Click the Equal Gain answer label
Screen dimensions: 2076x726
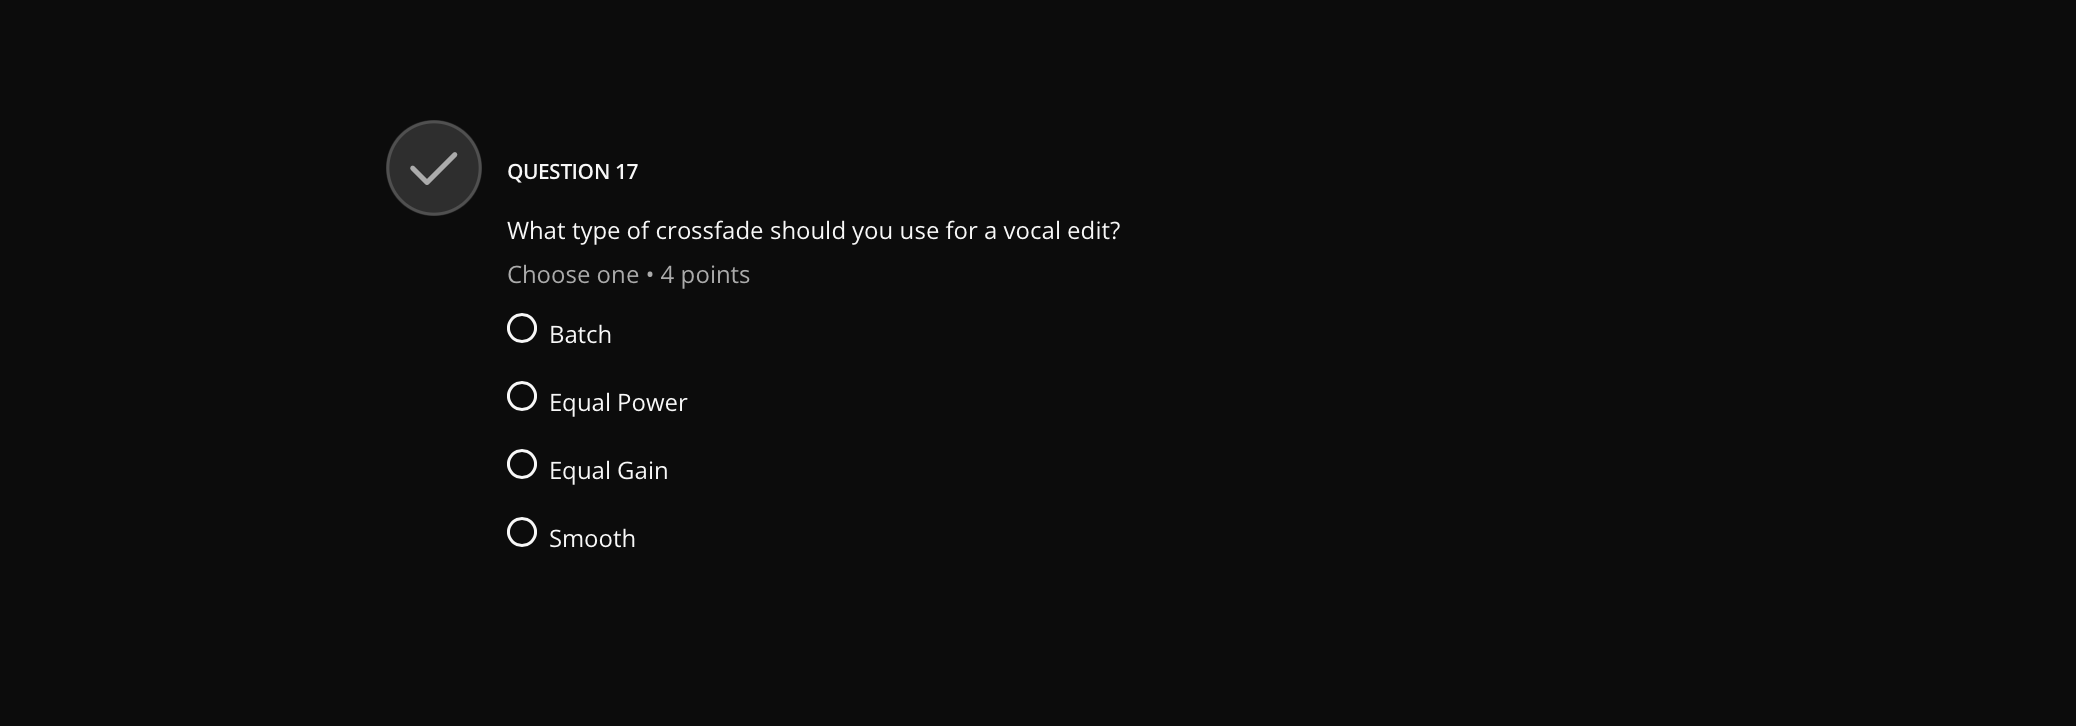tap(608, 470)
